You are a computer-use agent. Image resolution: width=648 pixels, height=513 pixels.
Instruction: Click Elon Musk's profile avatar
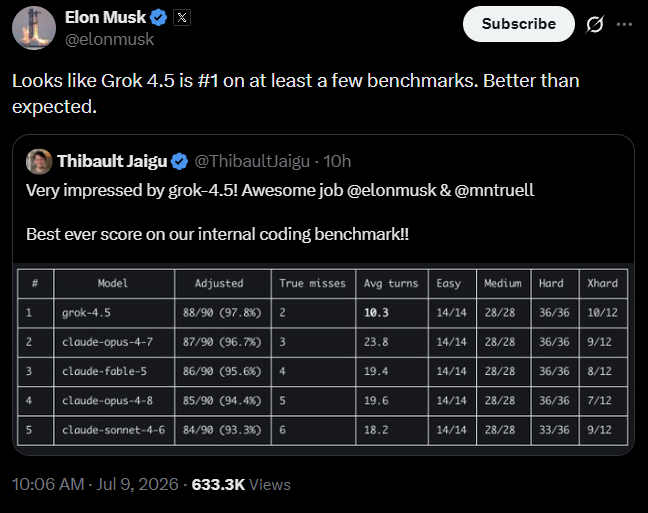(34, 28)
